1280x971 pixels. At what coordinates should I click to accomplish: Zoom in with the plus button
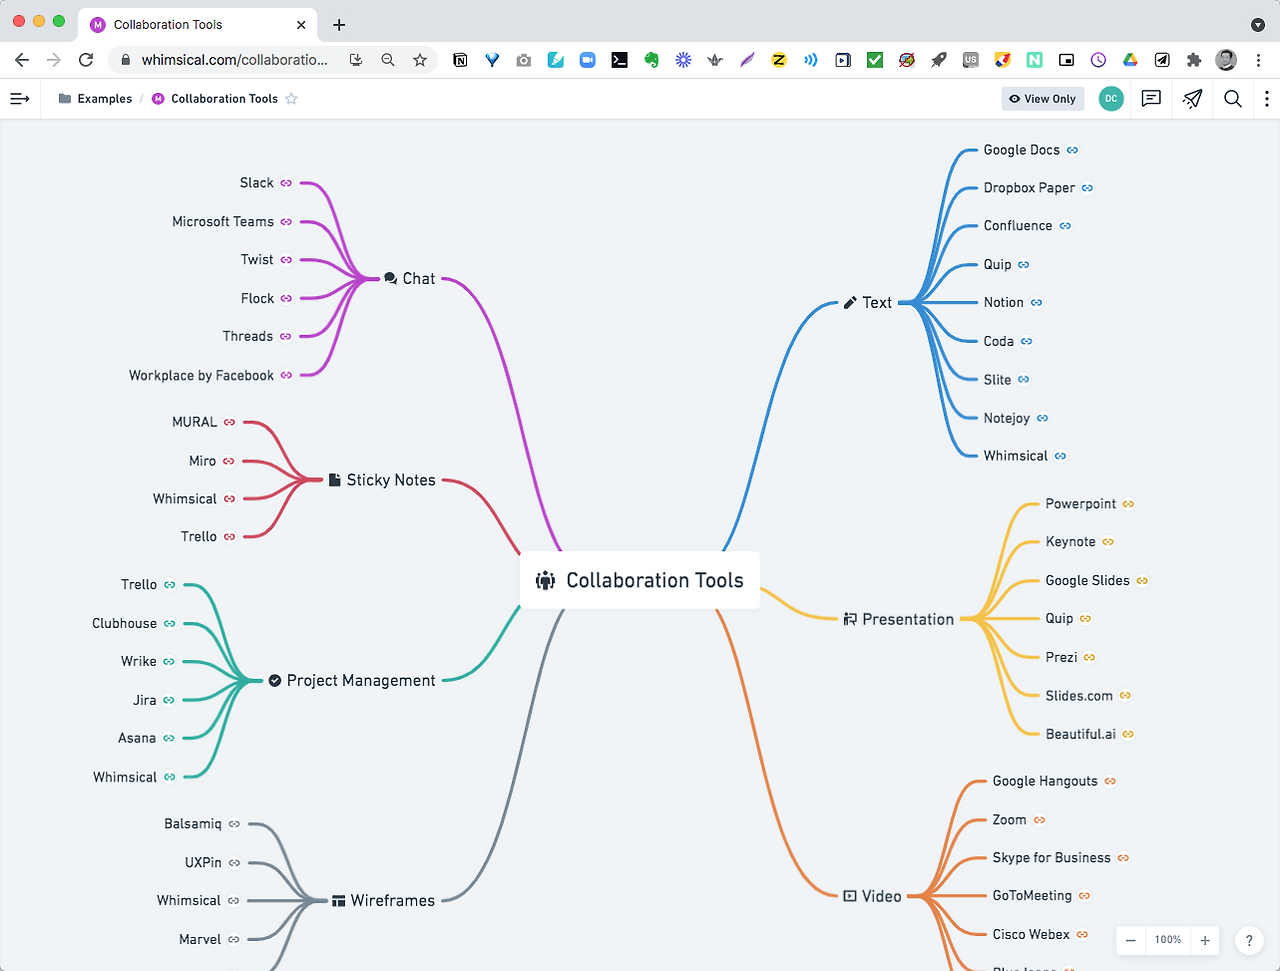1205,940
